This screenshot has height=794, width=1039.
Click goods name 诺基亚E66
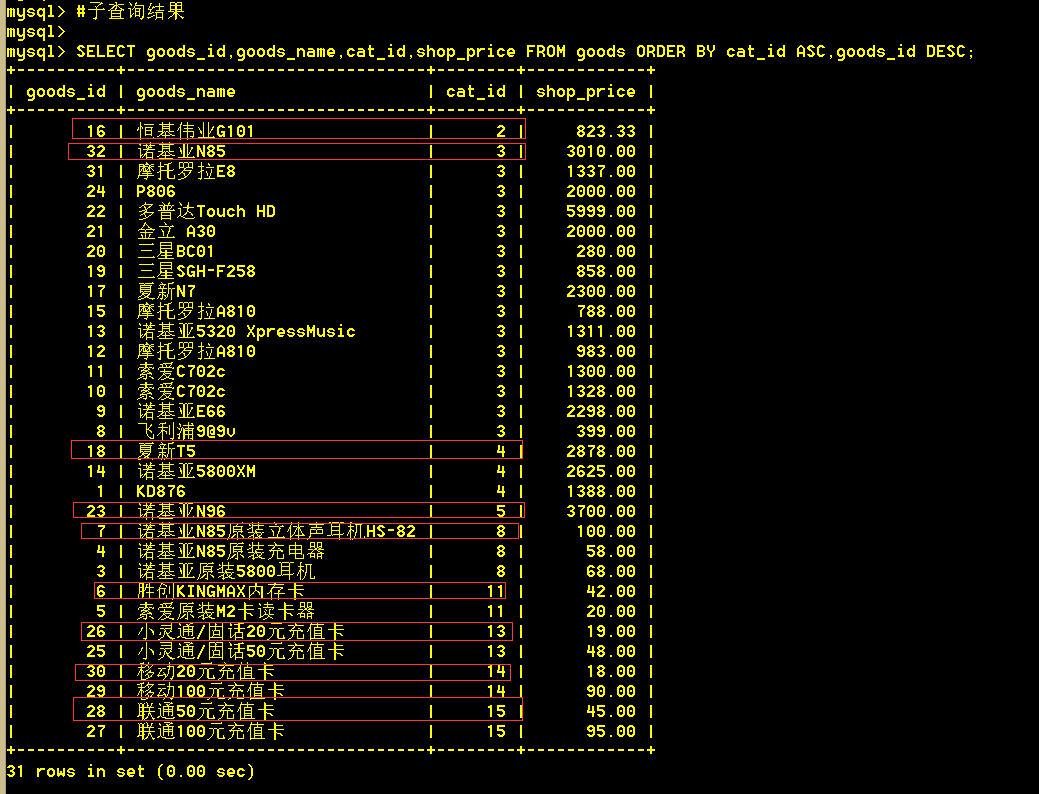pos(181,412)
